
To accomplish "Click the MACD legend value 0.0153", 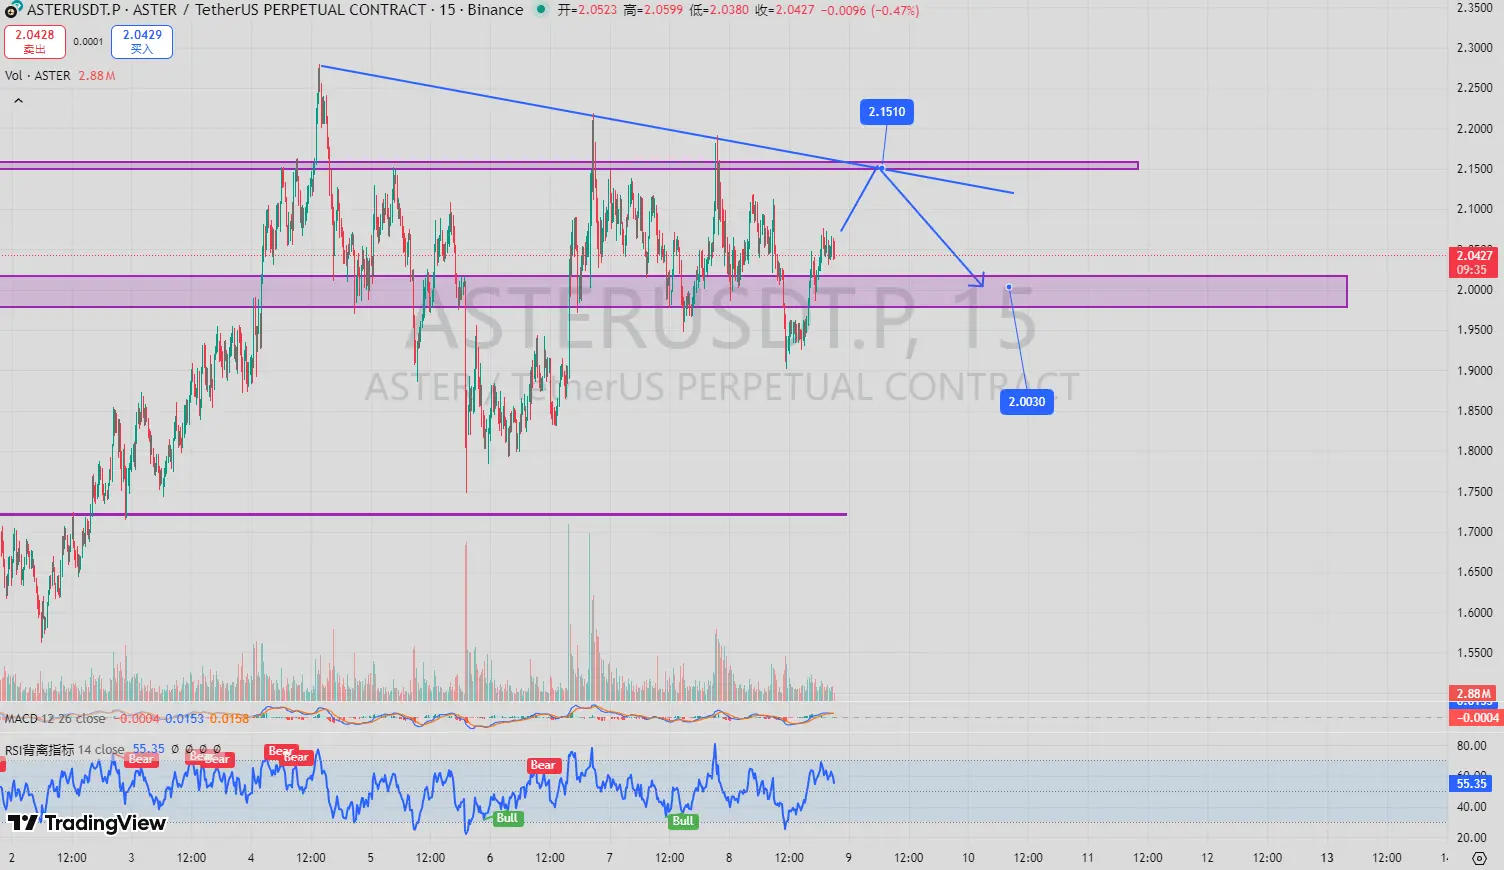I will 184,718.
